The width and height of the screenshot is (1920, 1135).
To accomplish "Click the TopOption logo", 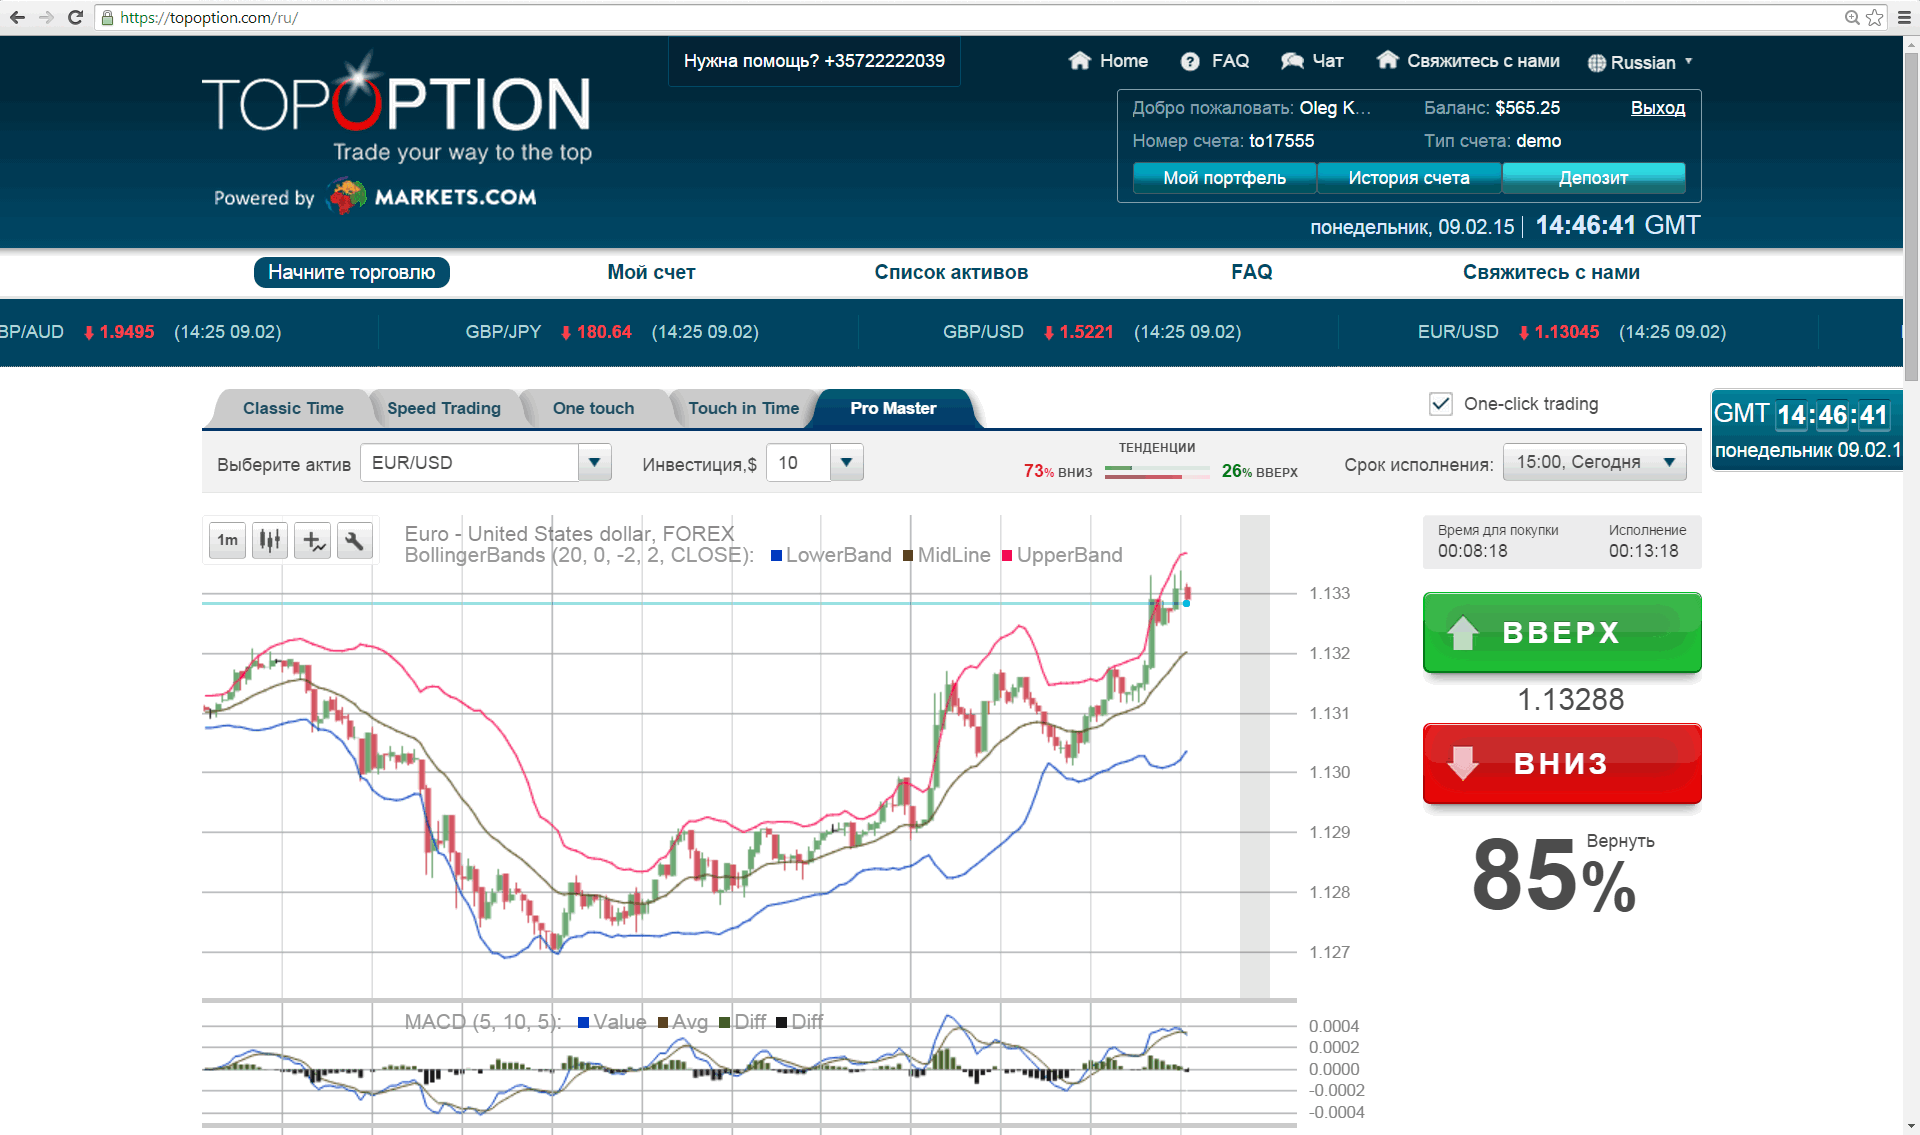I will pos(397,106).
